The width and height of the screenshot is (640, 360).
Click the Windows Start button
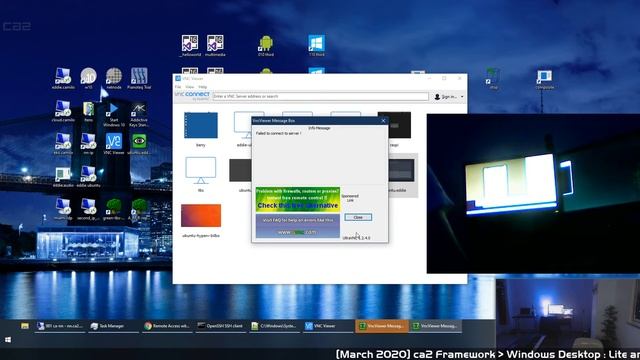8,340
